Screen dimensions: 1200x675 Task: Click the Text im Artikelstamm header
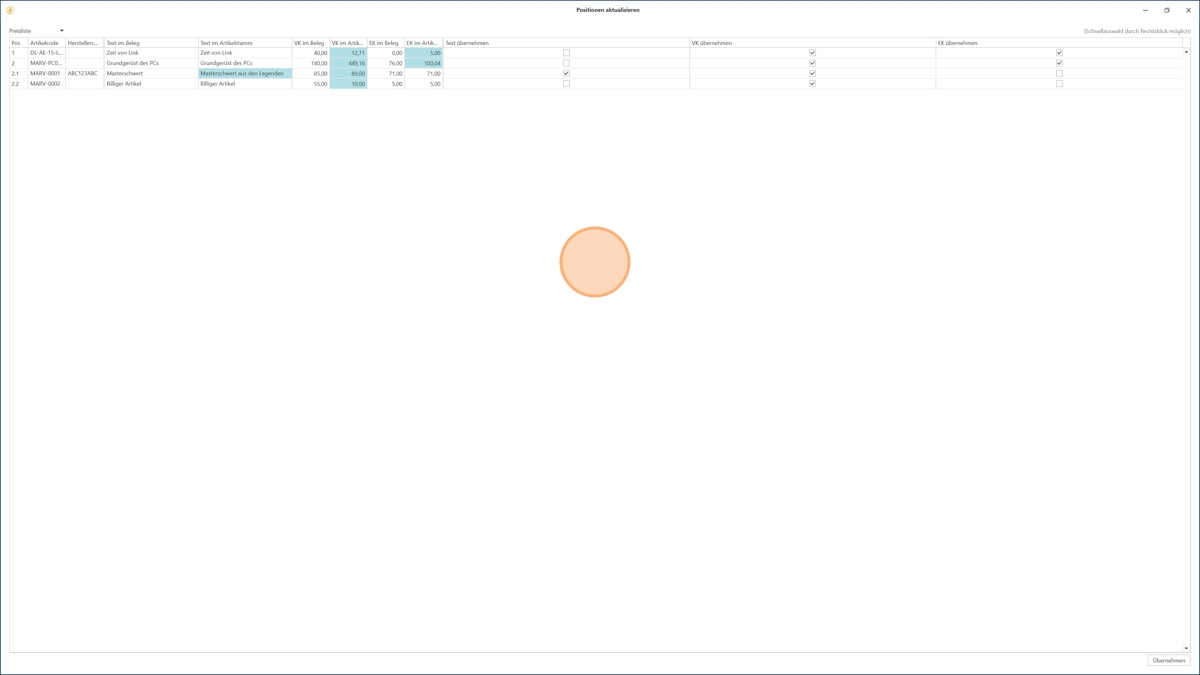244,43
